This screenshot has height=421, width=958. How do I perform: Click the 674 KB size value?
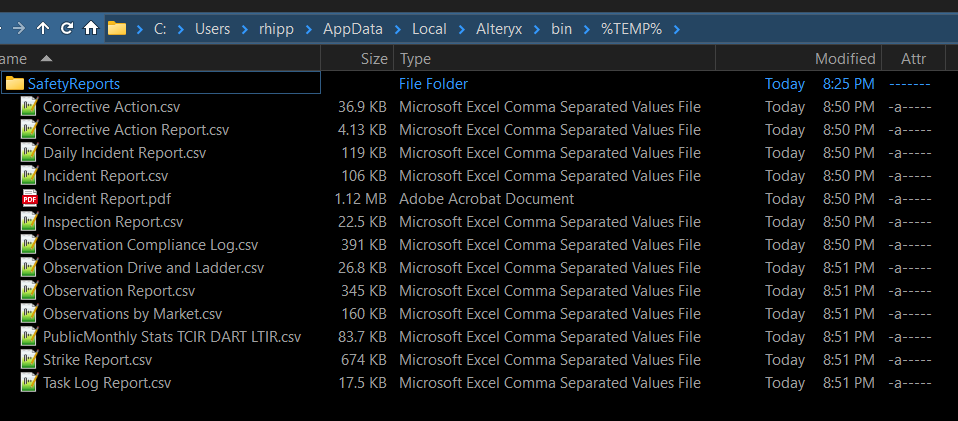364,360
